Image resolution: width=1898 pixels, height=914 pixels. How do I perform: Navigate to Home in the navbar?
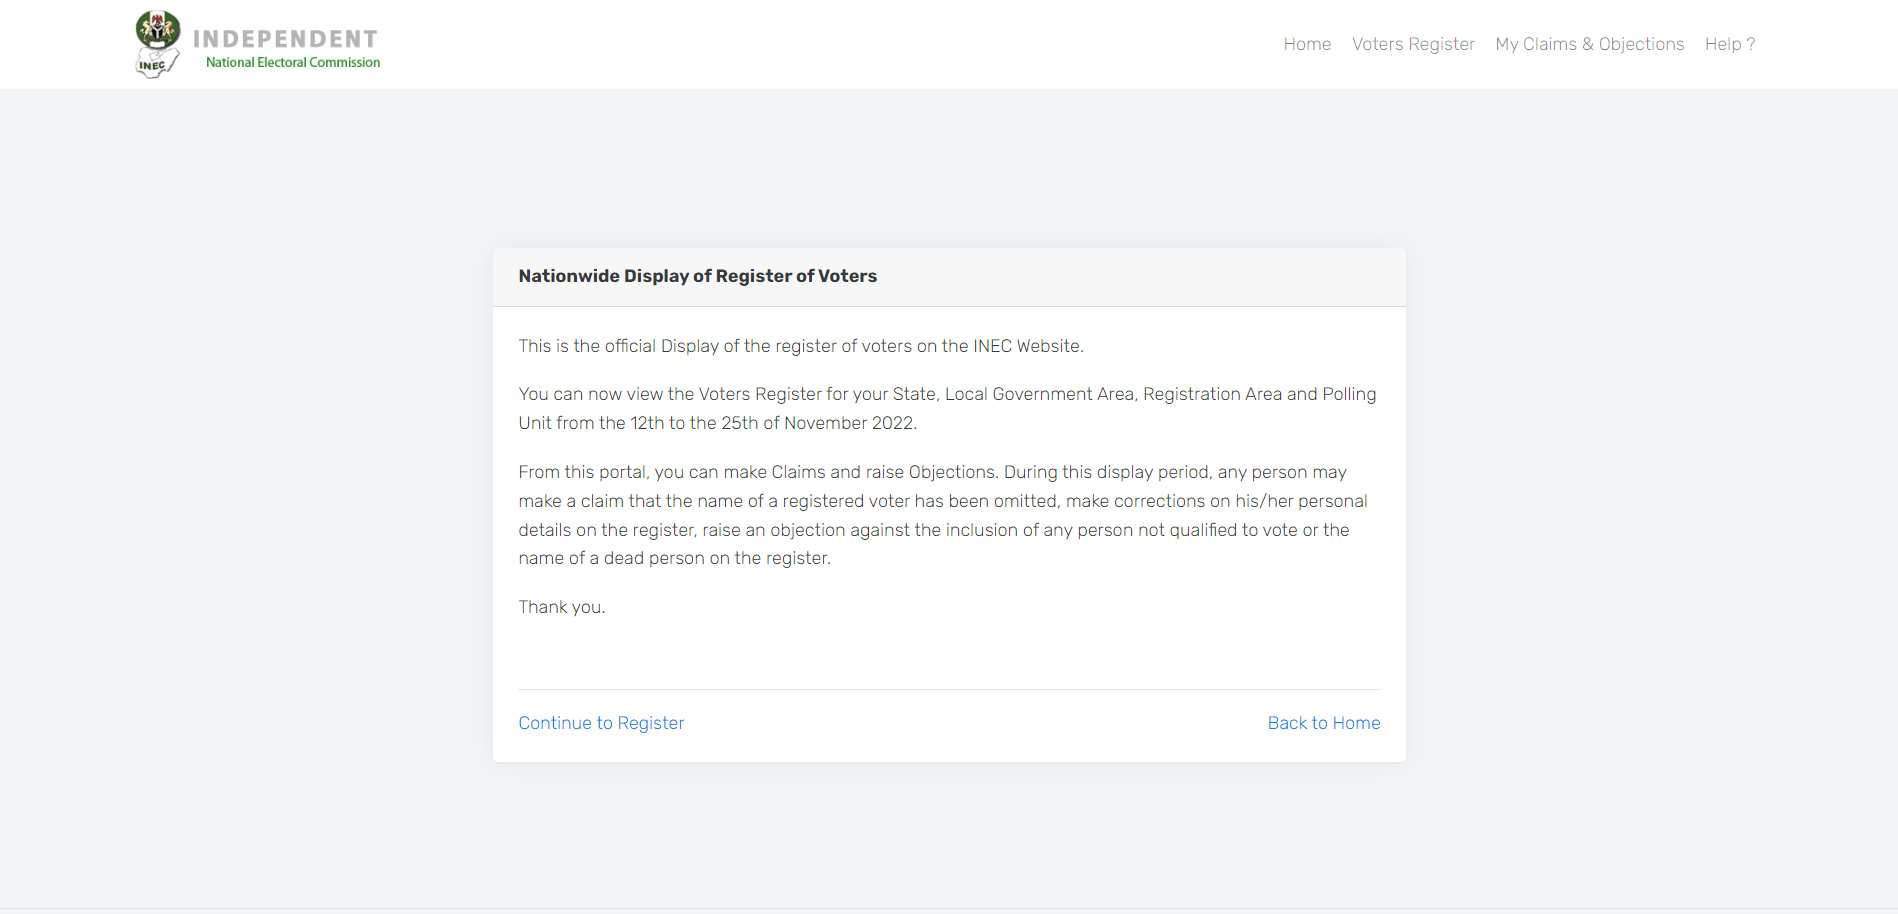point(1306,44)
